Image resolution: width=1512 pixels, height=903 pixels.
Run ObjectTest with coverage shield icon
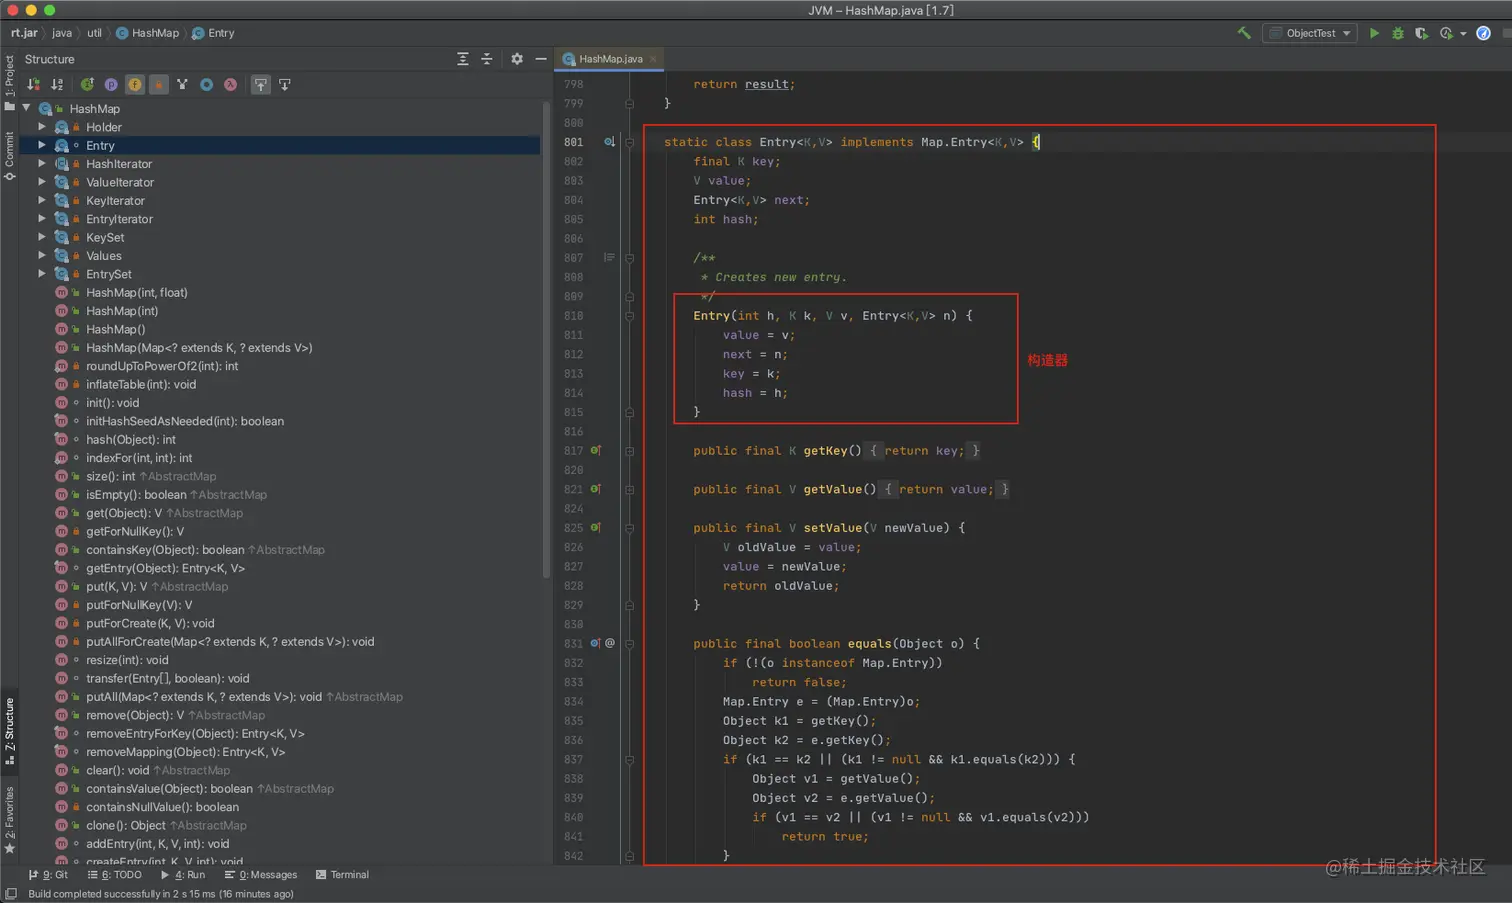(x=1421, y=33)
